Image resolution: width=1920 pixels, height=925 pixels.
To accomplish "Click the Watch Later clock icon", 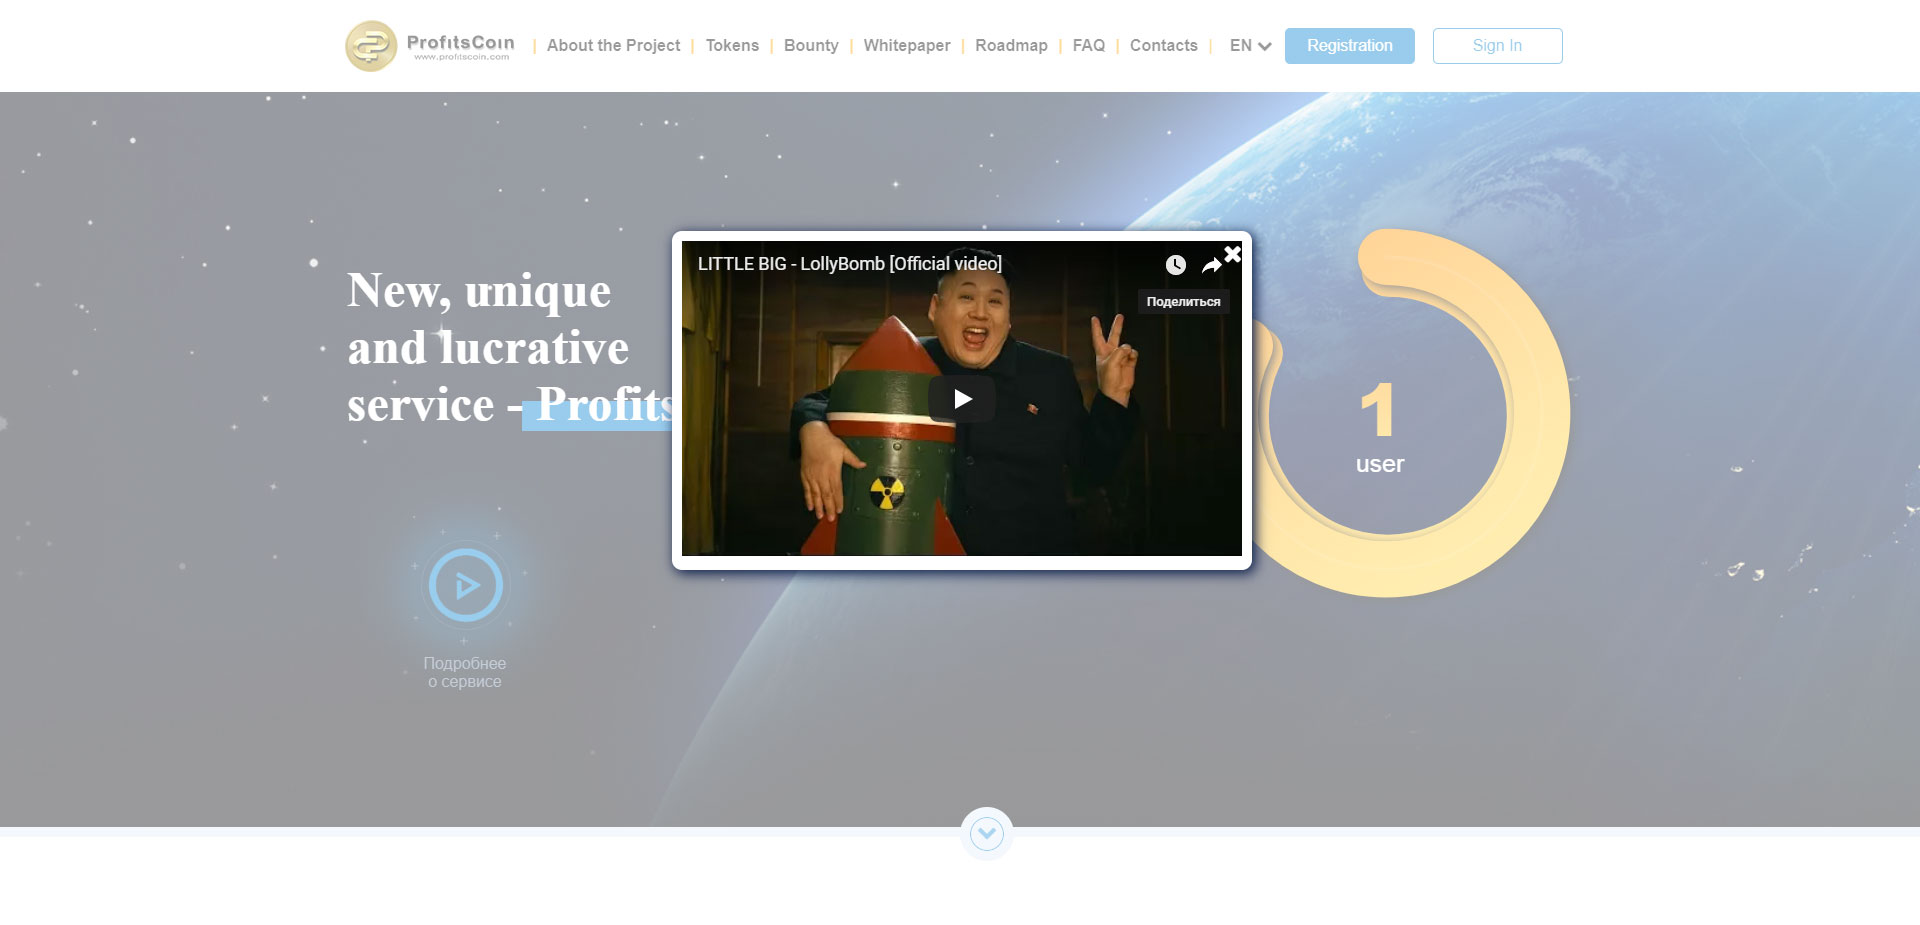I will pos(1175,265).
